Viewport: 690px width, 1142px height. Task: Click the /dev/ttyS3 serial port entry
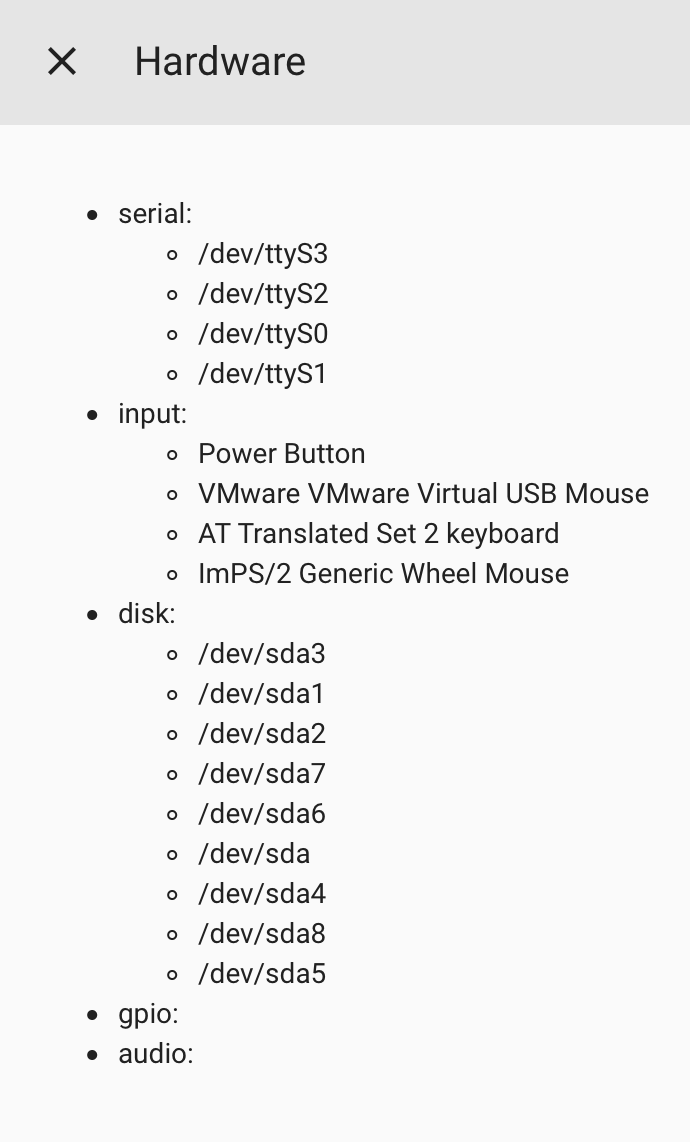(x=262, y=253)
